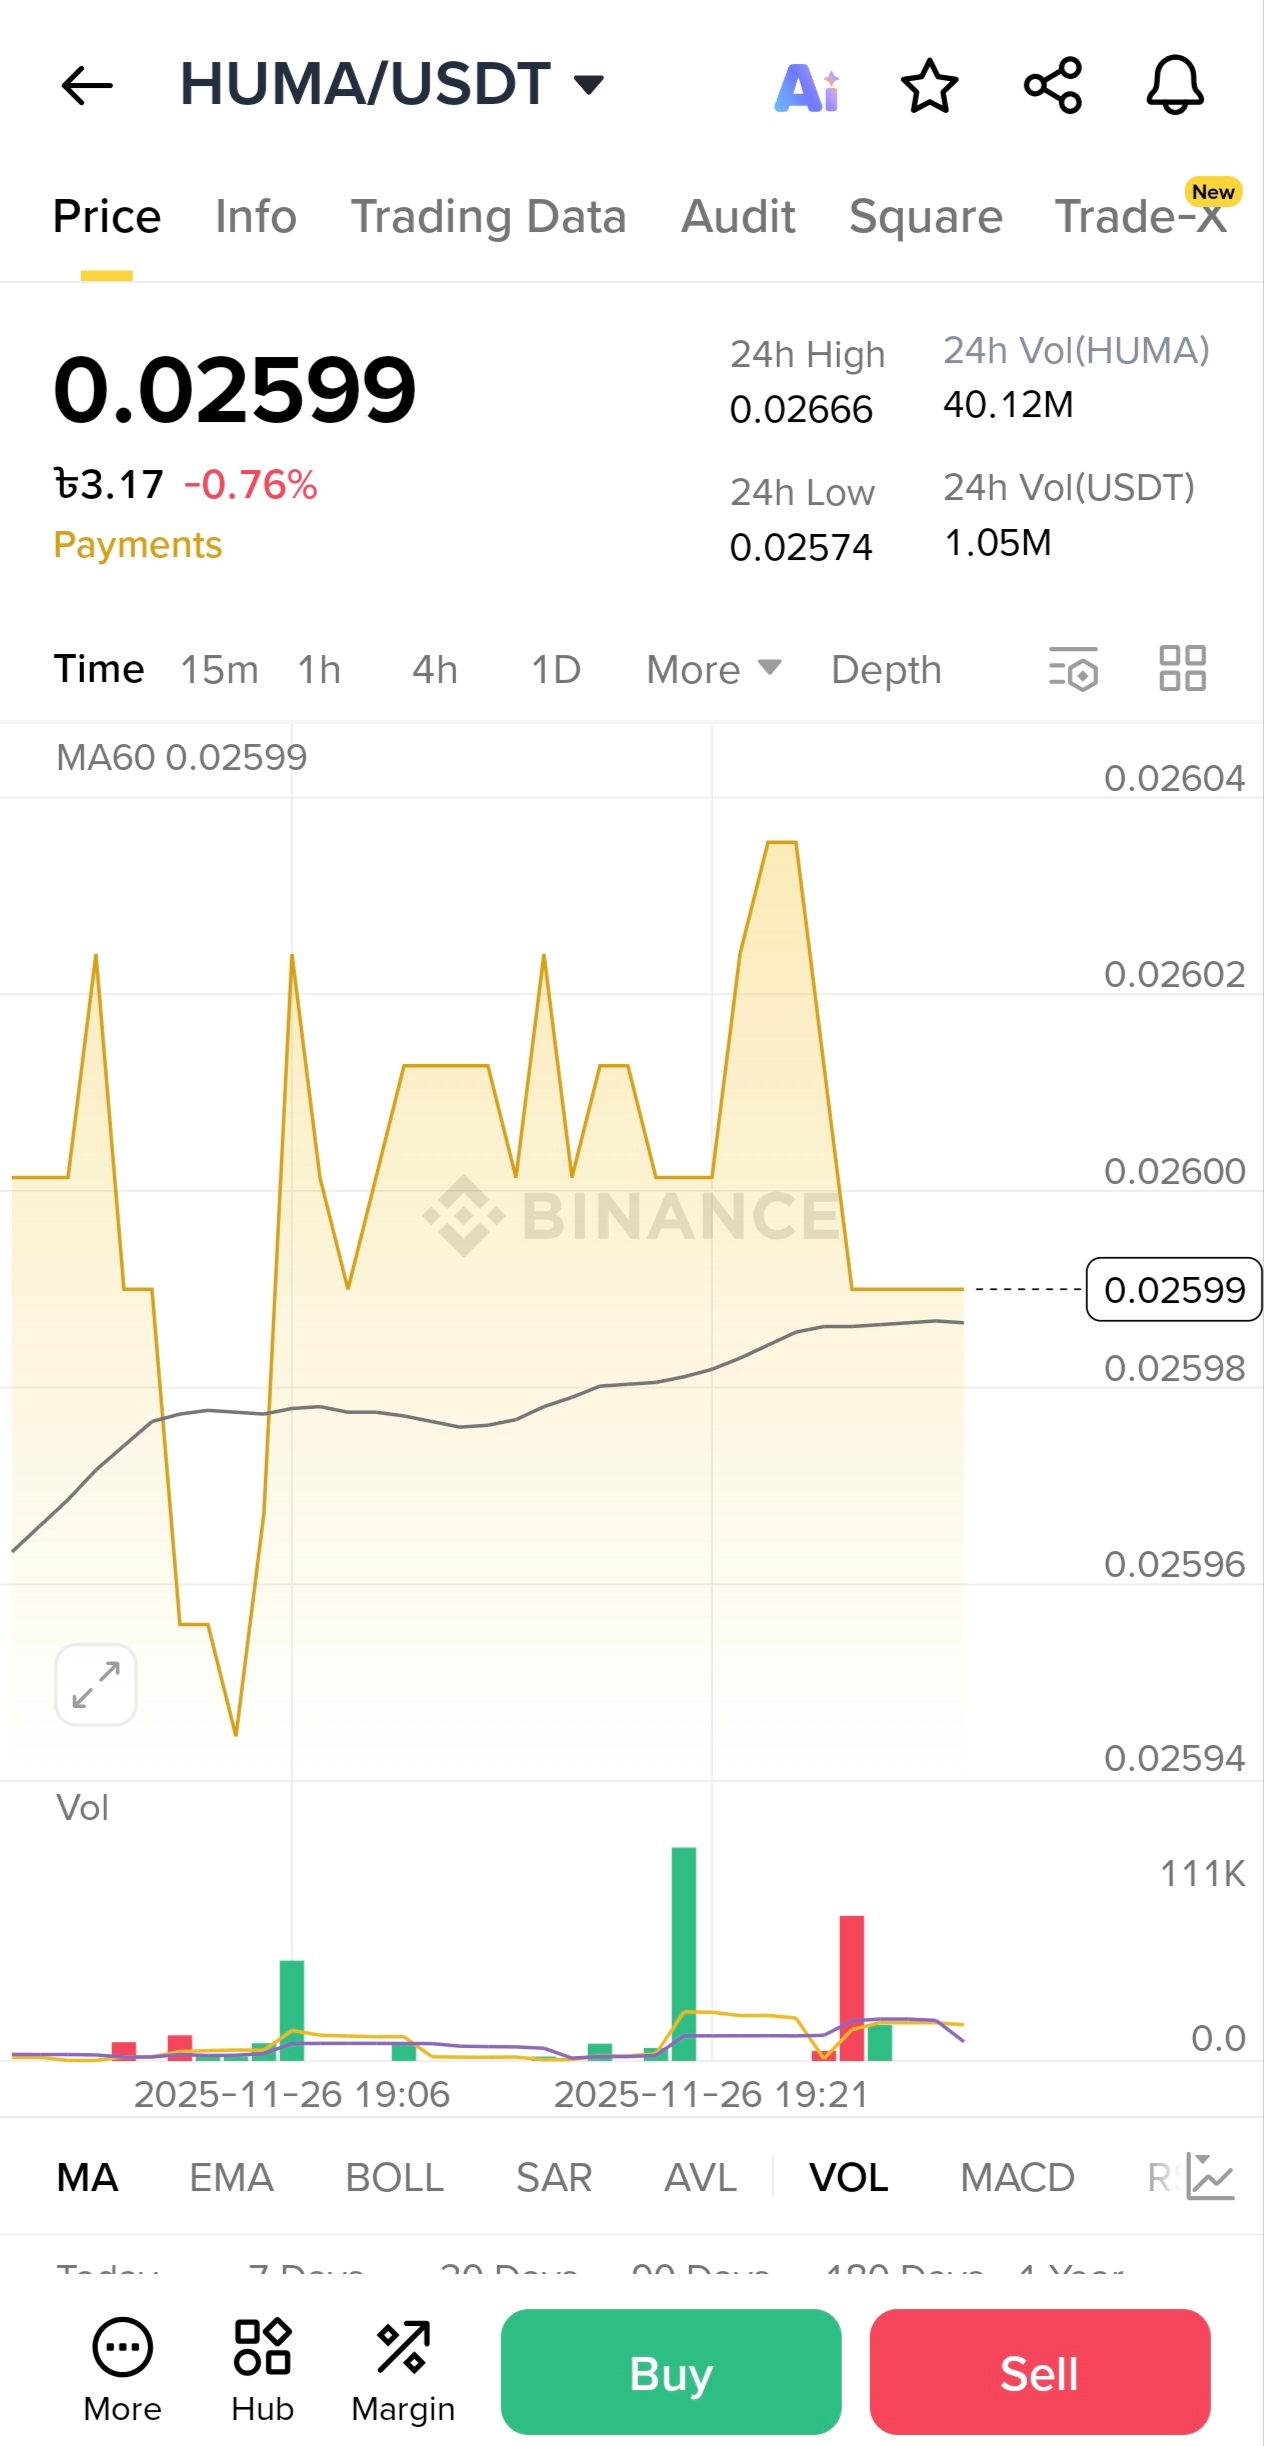Tap the share icon

[1053, 85]
